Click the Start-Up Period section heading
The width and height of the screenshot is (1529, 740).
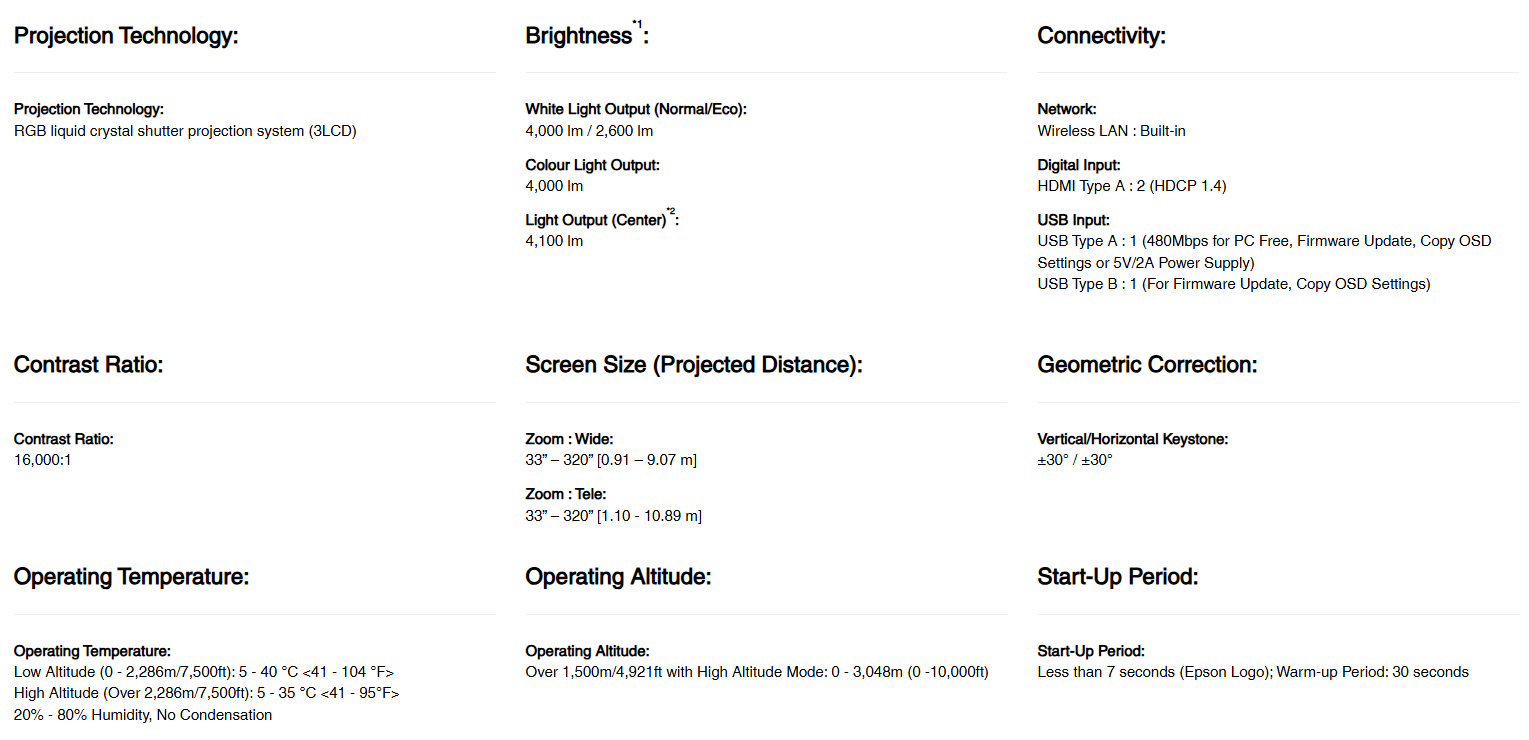[x=1117, y=577]
